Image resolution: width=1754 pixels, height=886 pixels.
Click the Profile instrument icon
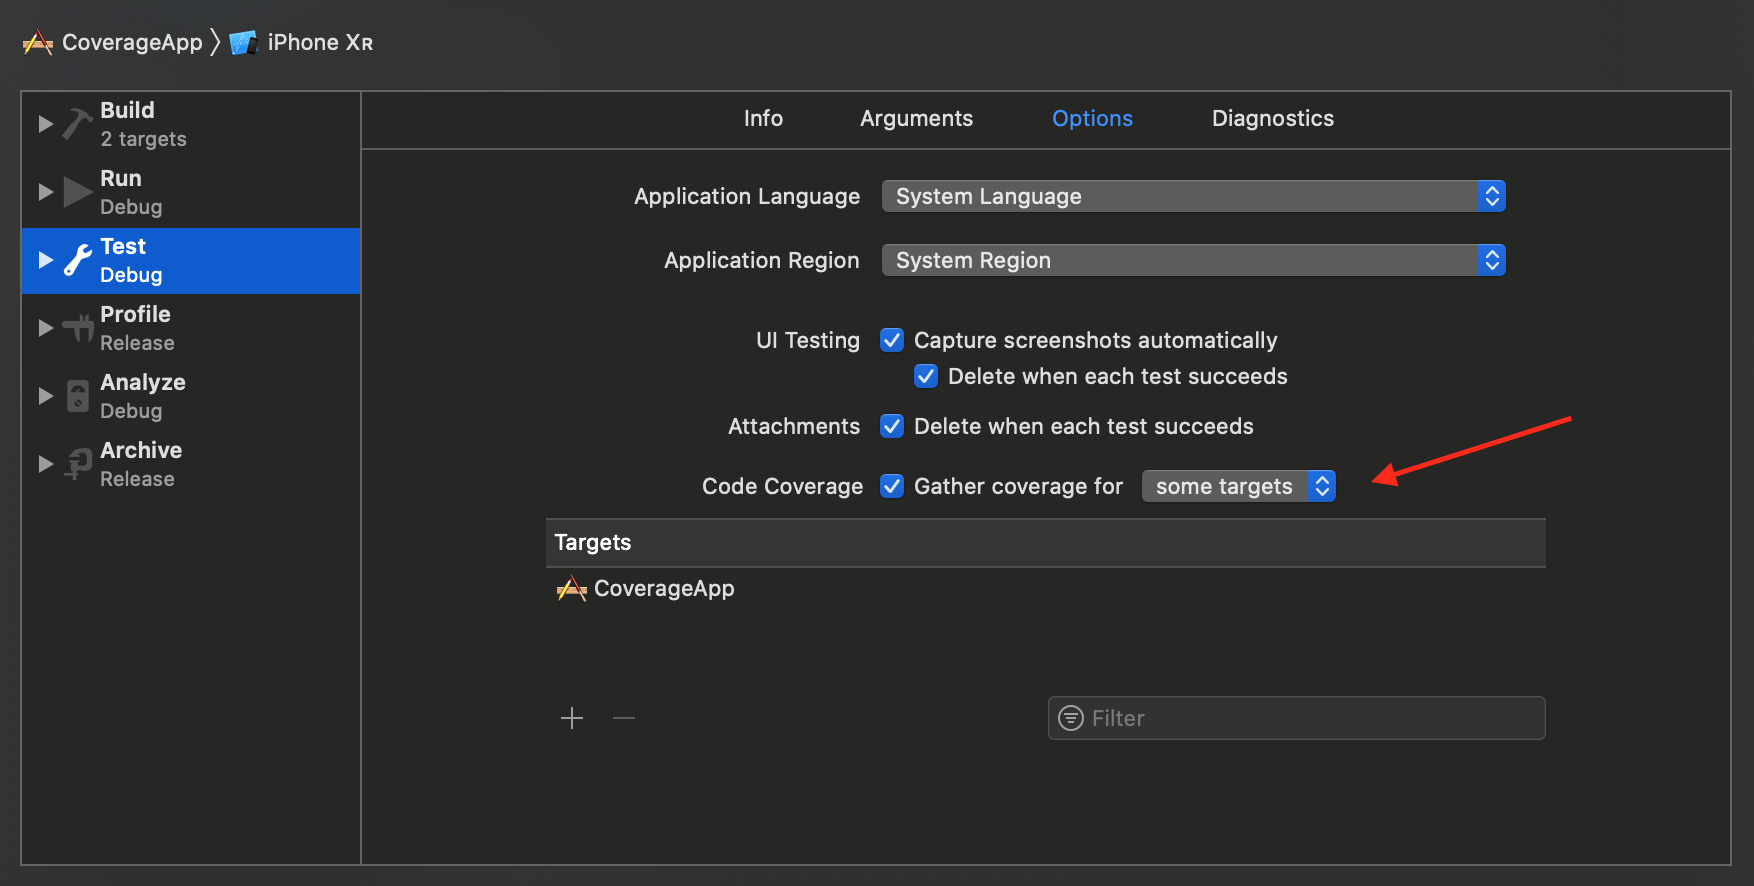point(78,328)
